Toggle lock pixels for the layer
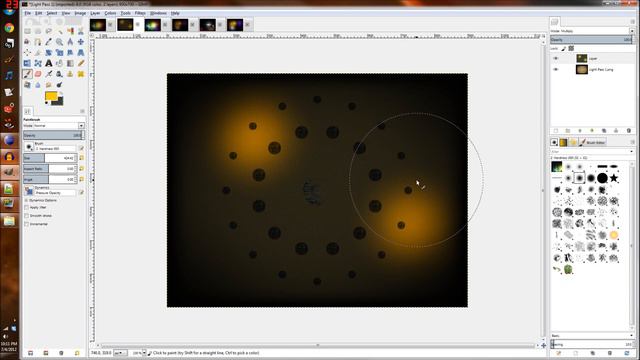 (x=564, y=49)
